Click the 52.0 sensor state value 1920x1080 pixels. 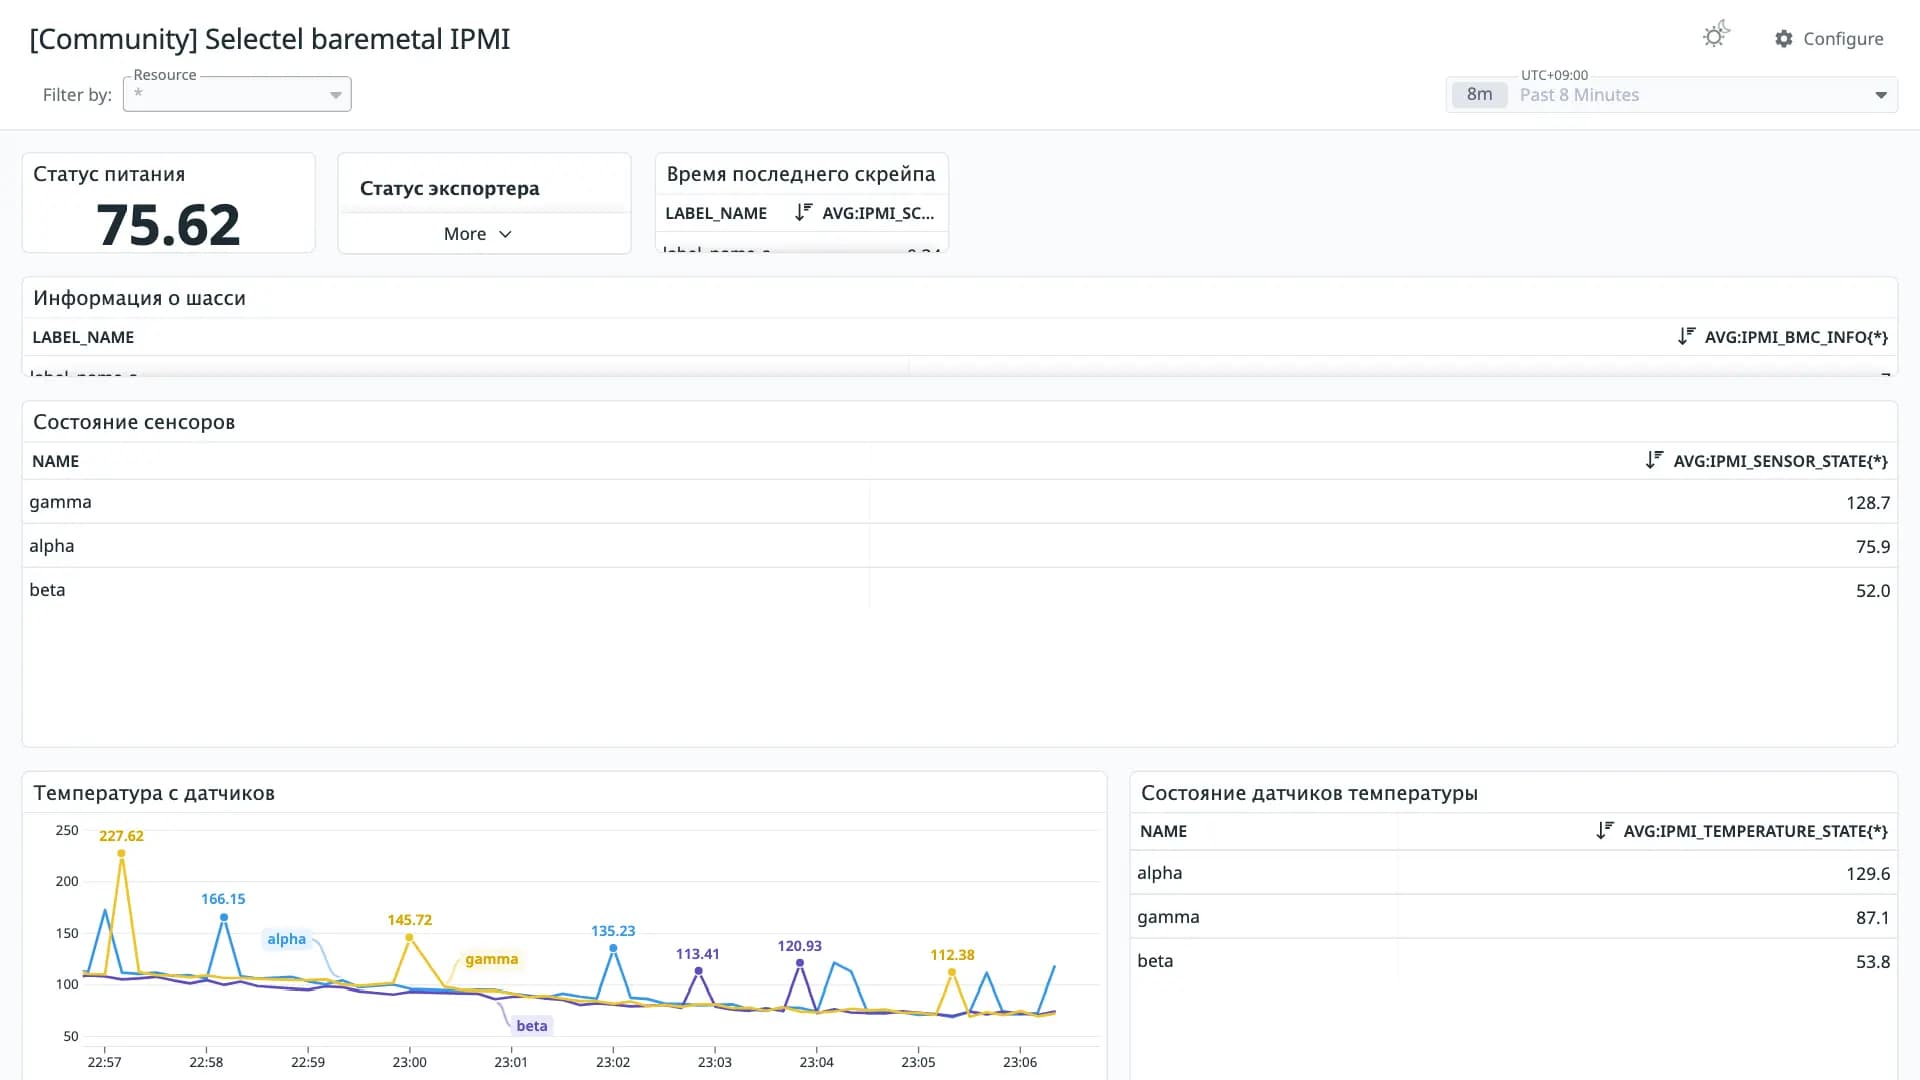1872,590
